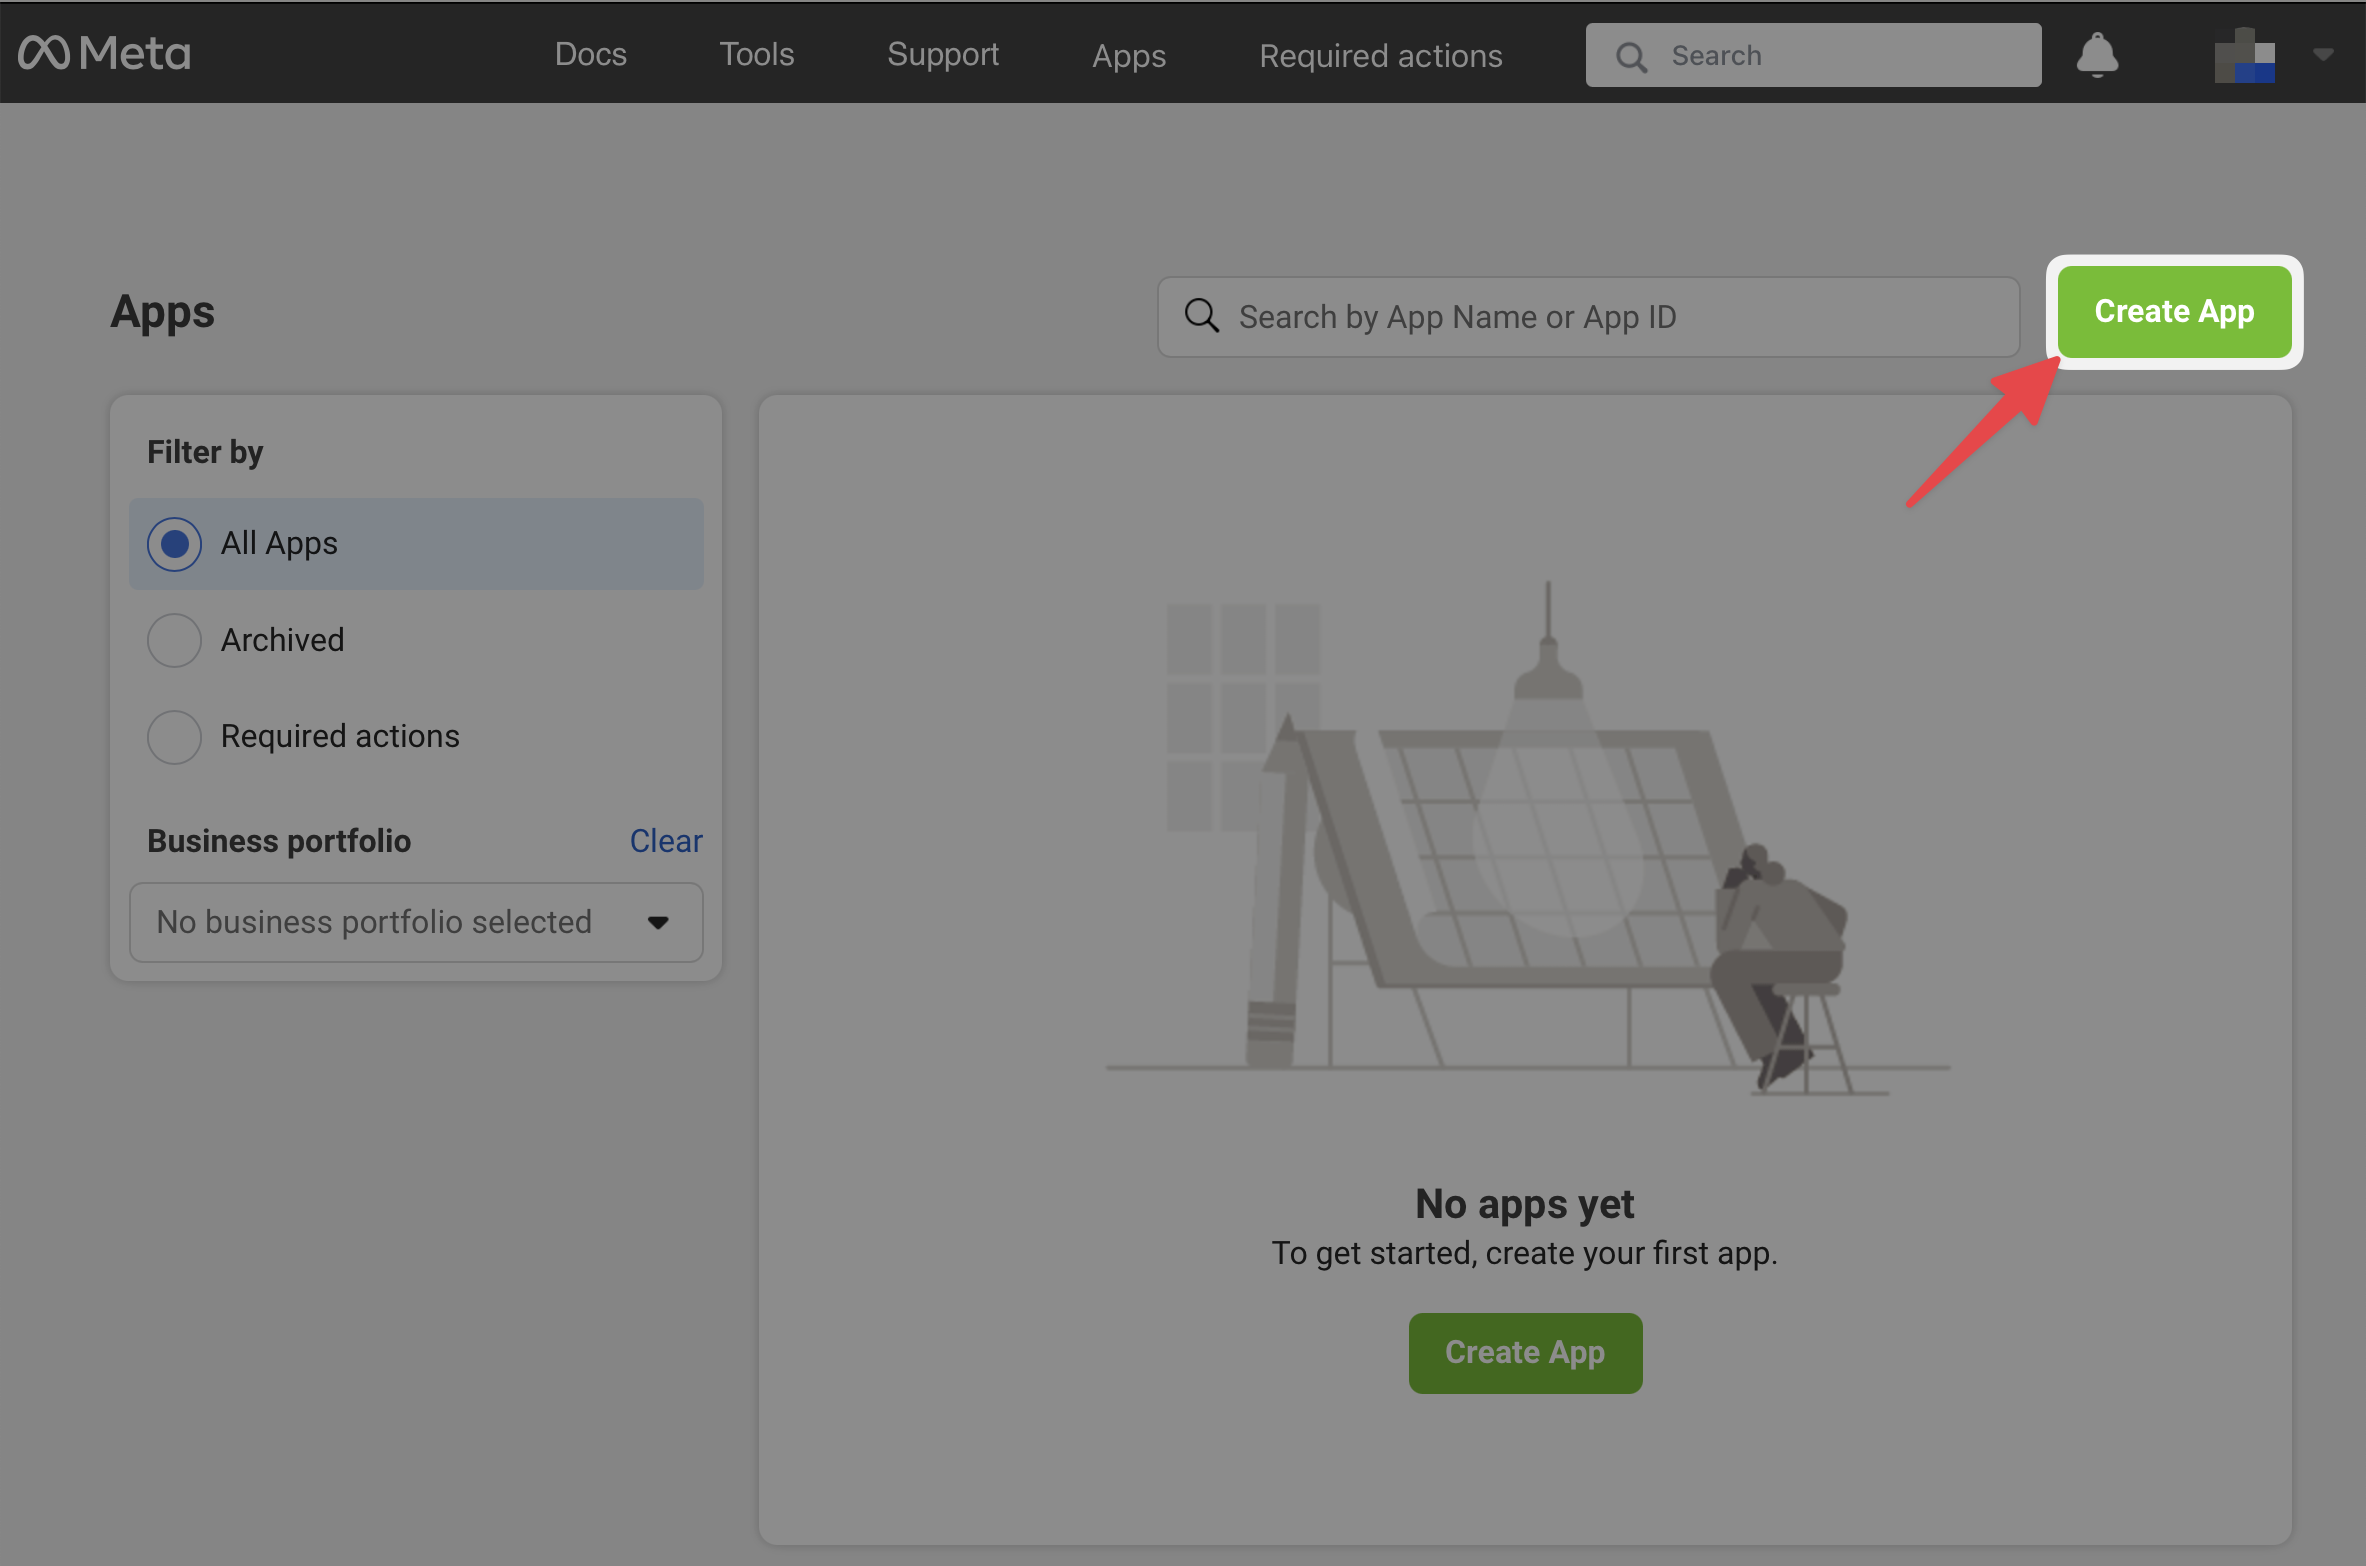The width and height of the screenshot is (2366, 1566).
Task: Open Apps in top navigation
Action: tap(1128, 56)
